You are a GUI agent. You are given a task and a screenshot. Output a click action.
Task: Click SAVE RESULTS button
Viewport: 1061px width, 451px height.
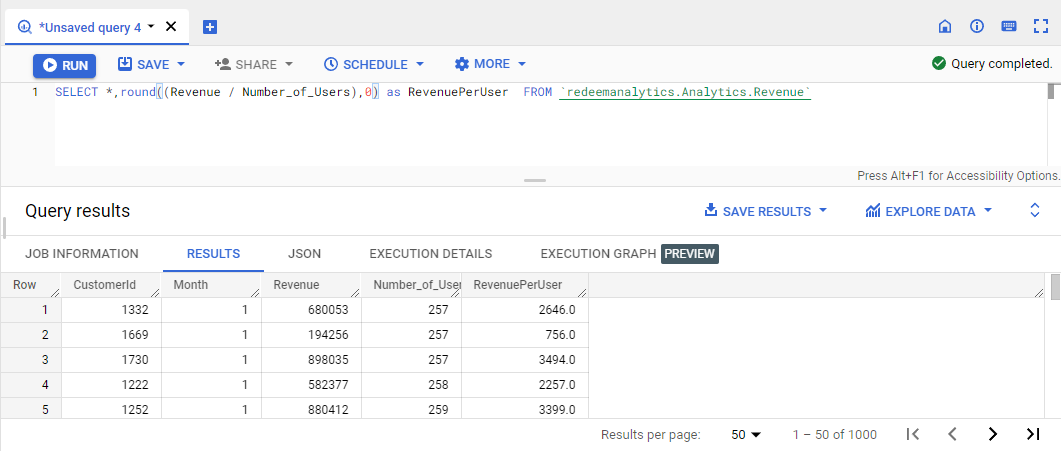pos(758,211)
